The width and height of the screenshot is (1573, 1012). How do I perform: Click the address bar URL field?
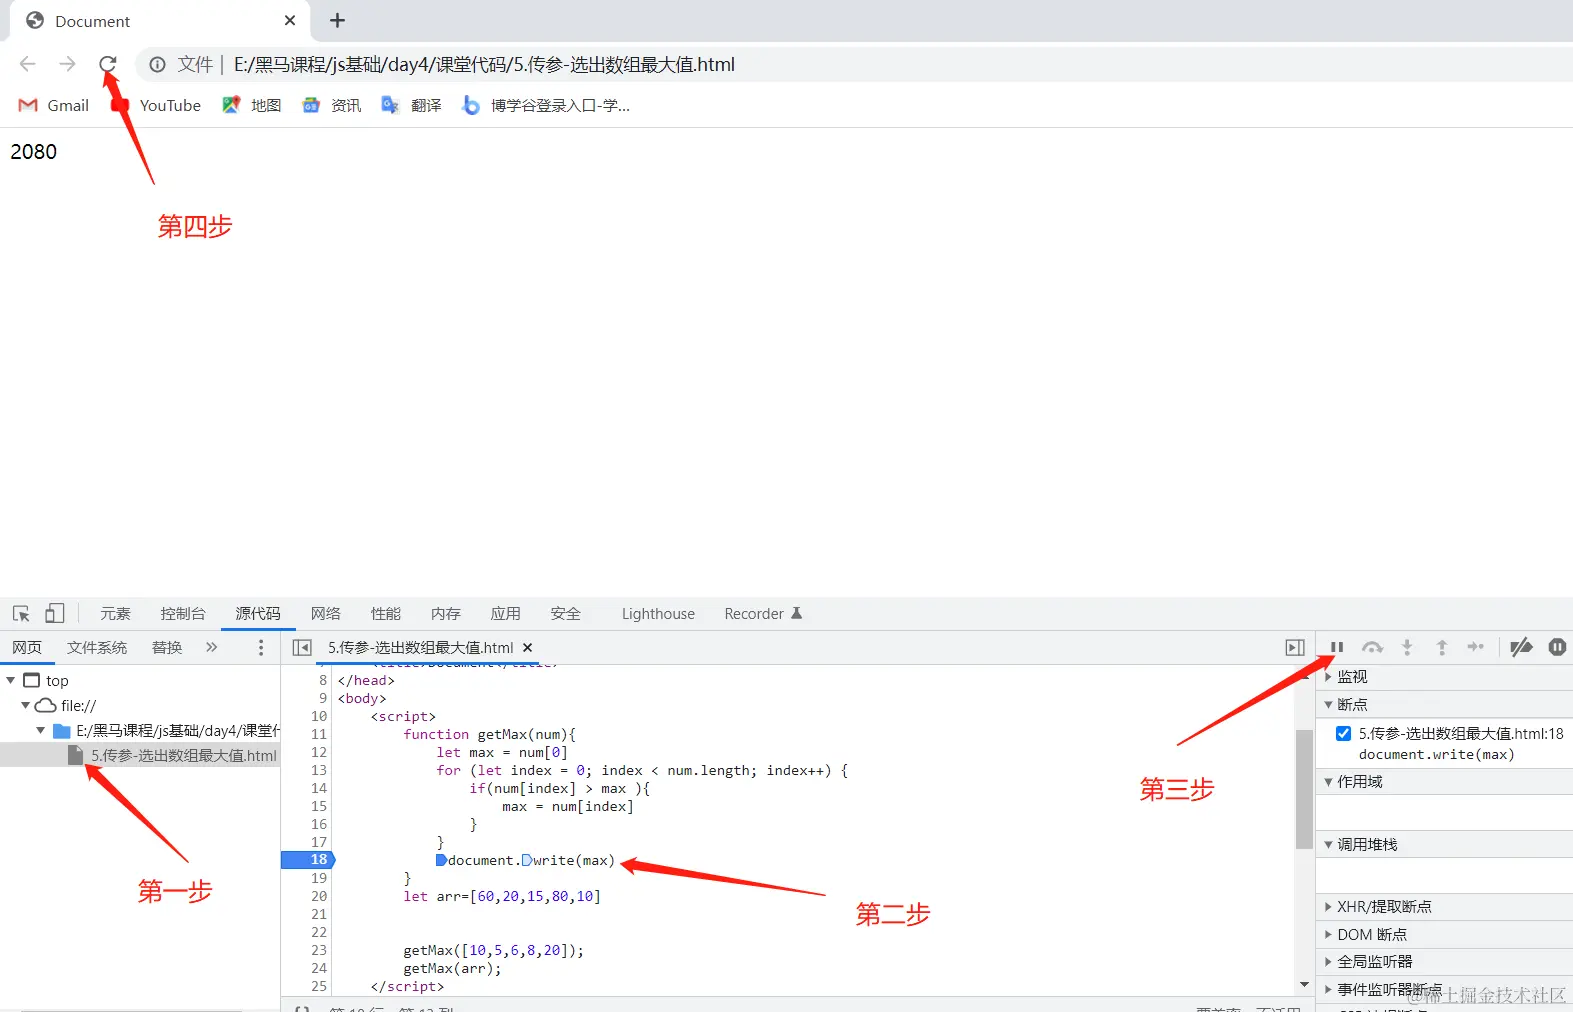tap(484, 64)
